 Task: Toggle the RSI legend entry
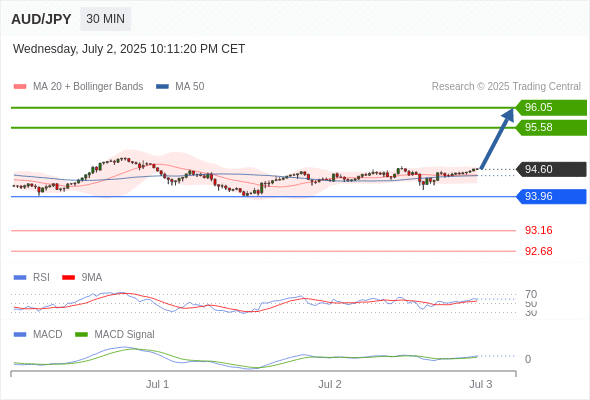coord(32,277)
